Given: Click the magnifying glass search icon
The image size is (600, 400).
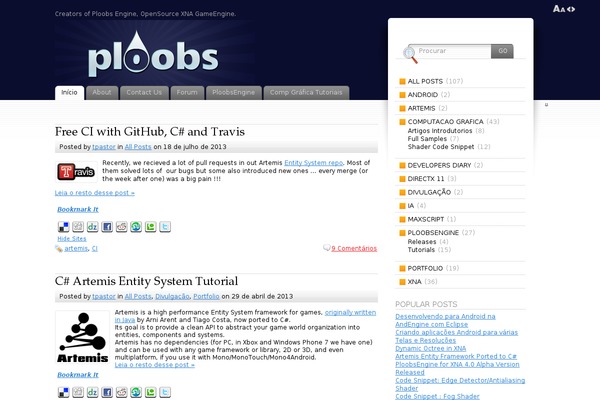Looking at the screenshot, I should tap(410, 55).
